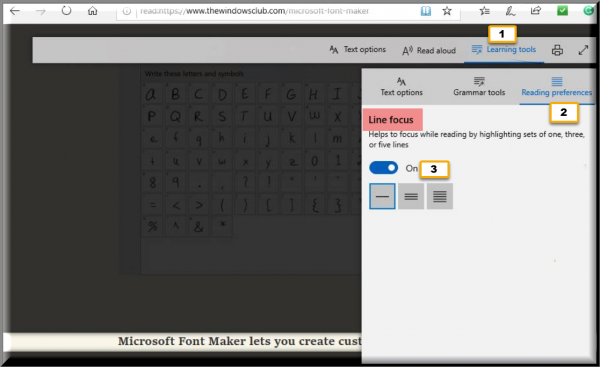Select the one-line focus option
The width and height of the screenshot is (600, 367).
click(x=382, y=196)
